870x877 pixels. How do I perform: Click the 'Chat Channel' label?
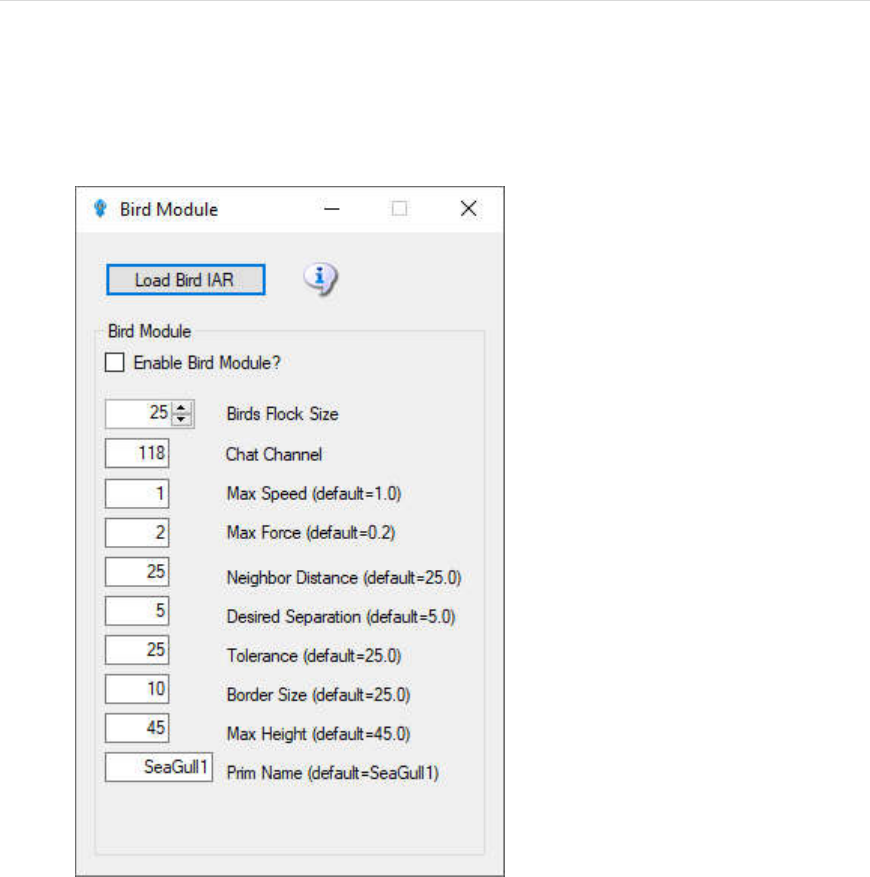(274, 454)
